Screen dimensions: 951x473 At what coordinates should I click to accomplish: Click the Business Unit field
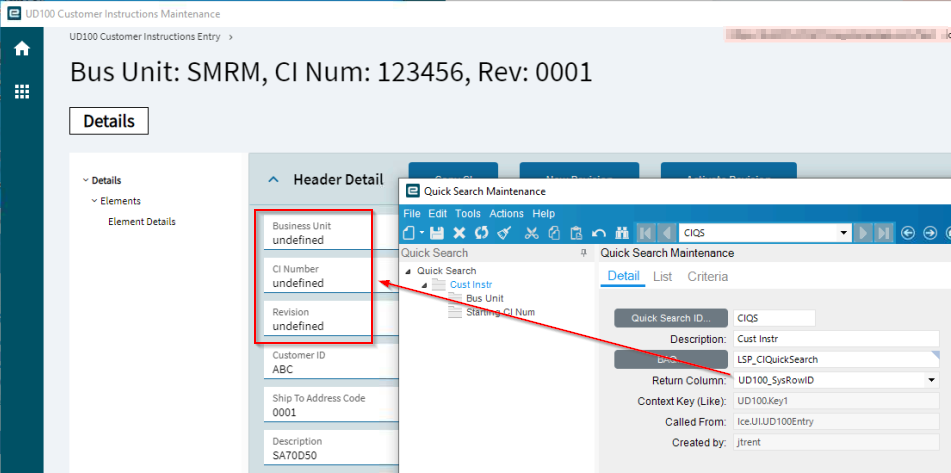[x=331, y=233]
